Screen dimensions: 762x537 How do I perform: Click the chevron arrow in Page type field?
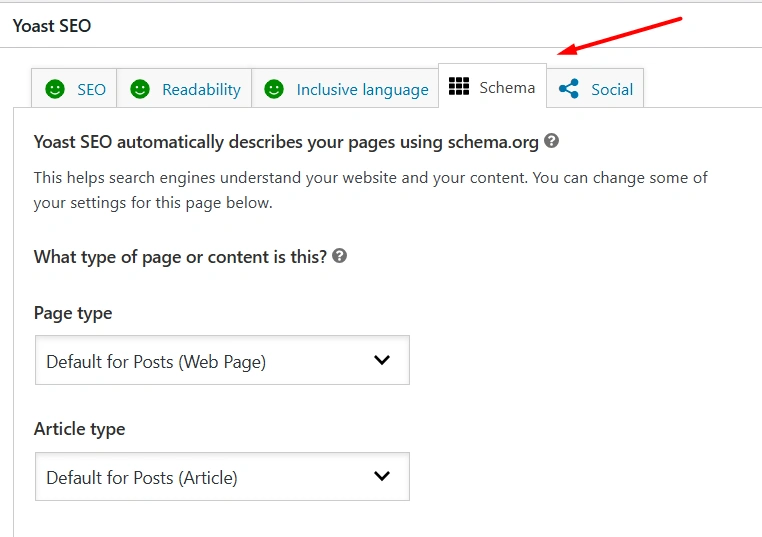(x=382, y=361)
